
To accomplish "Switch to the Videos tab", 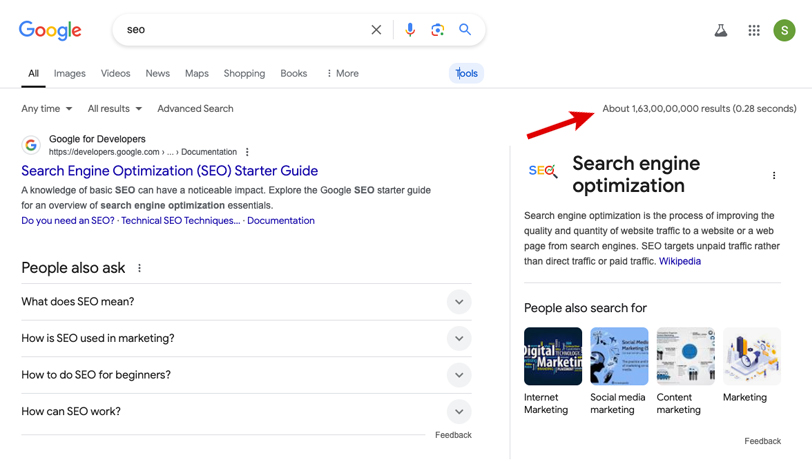I will (x=115, y=74).
